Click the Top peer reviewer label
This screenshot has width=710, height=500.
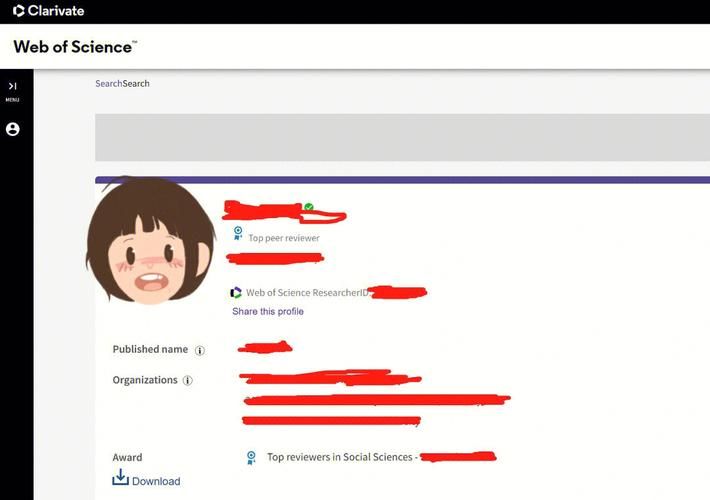284,238
